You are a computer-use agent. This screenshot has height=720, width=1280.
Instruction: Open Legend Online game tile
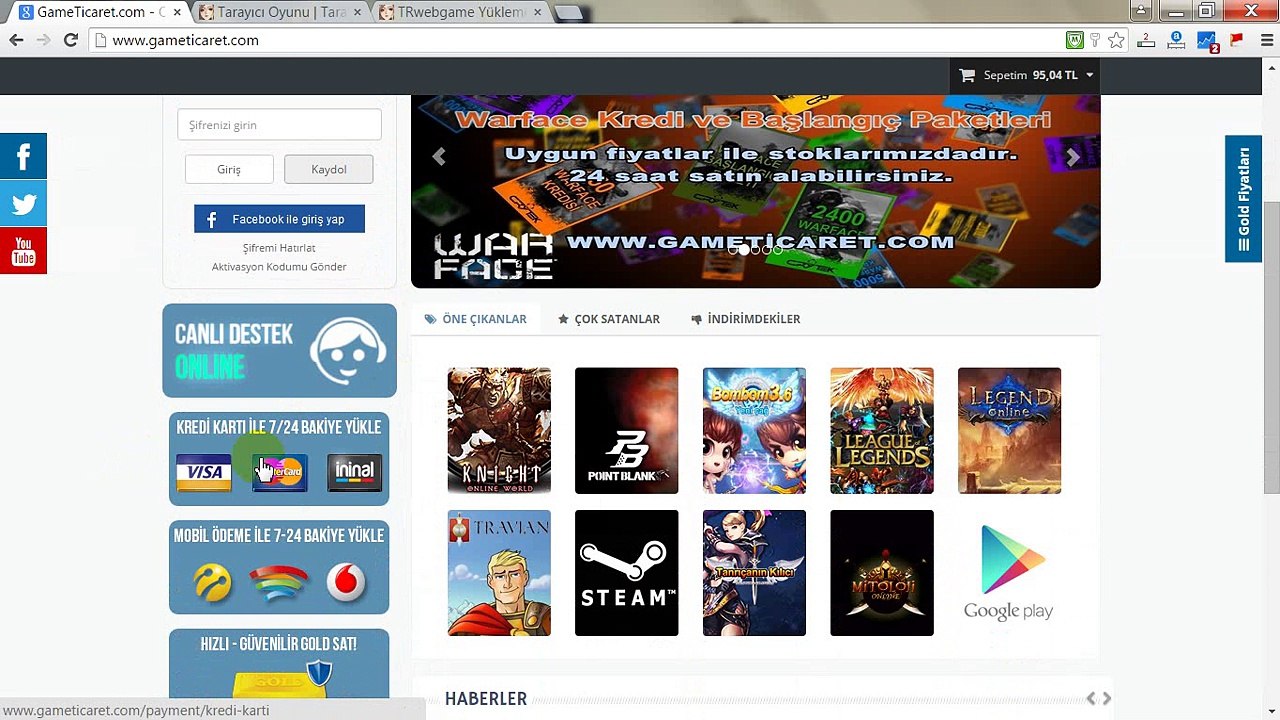tap(1009, 430)
